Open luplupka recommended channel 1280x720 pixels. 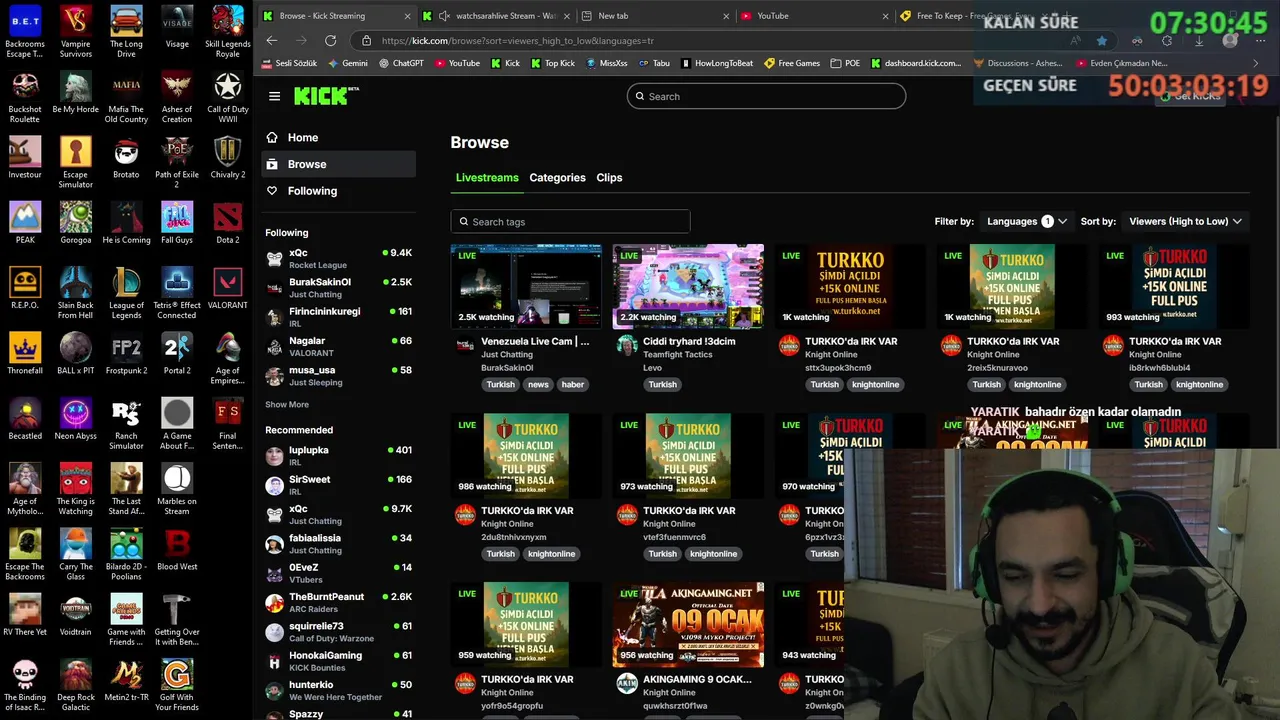click(x=339, y=456)
